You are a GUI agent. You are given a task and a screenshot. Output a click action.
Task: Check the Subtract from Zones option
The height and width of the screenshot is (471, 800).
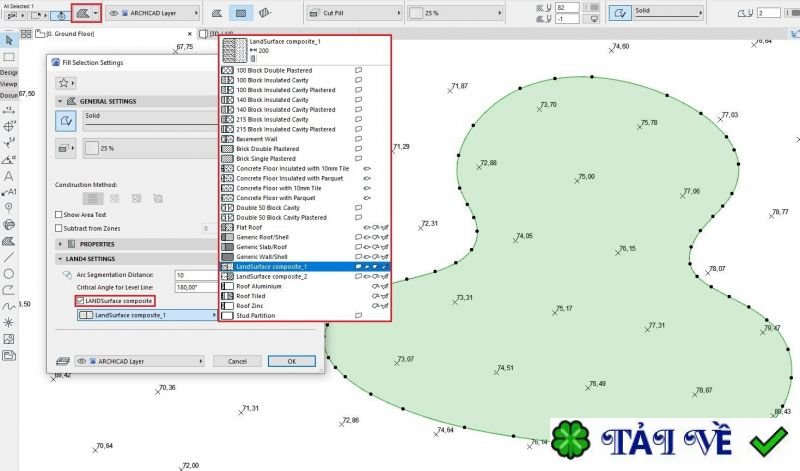58,228
